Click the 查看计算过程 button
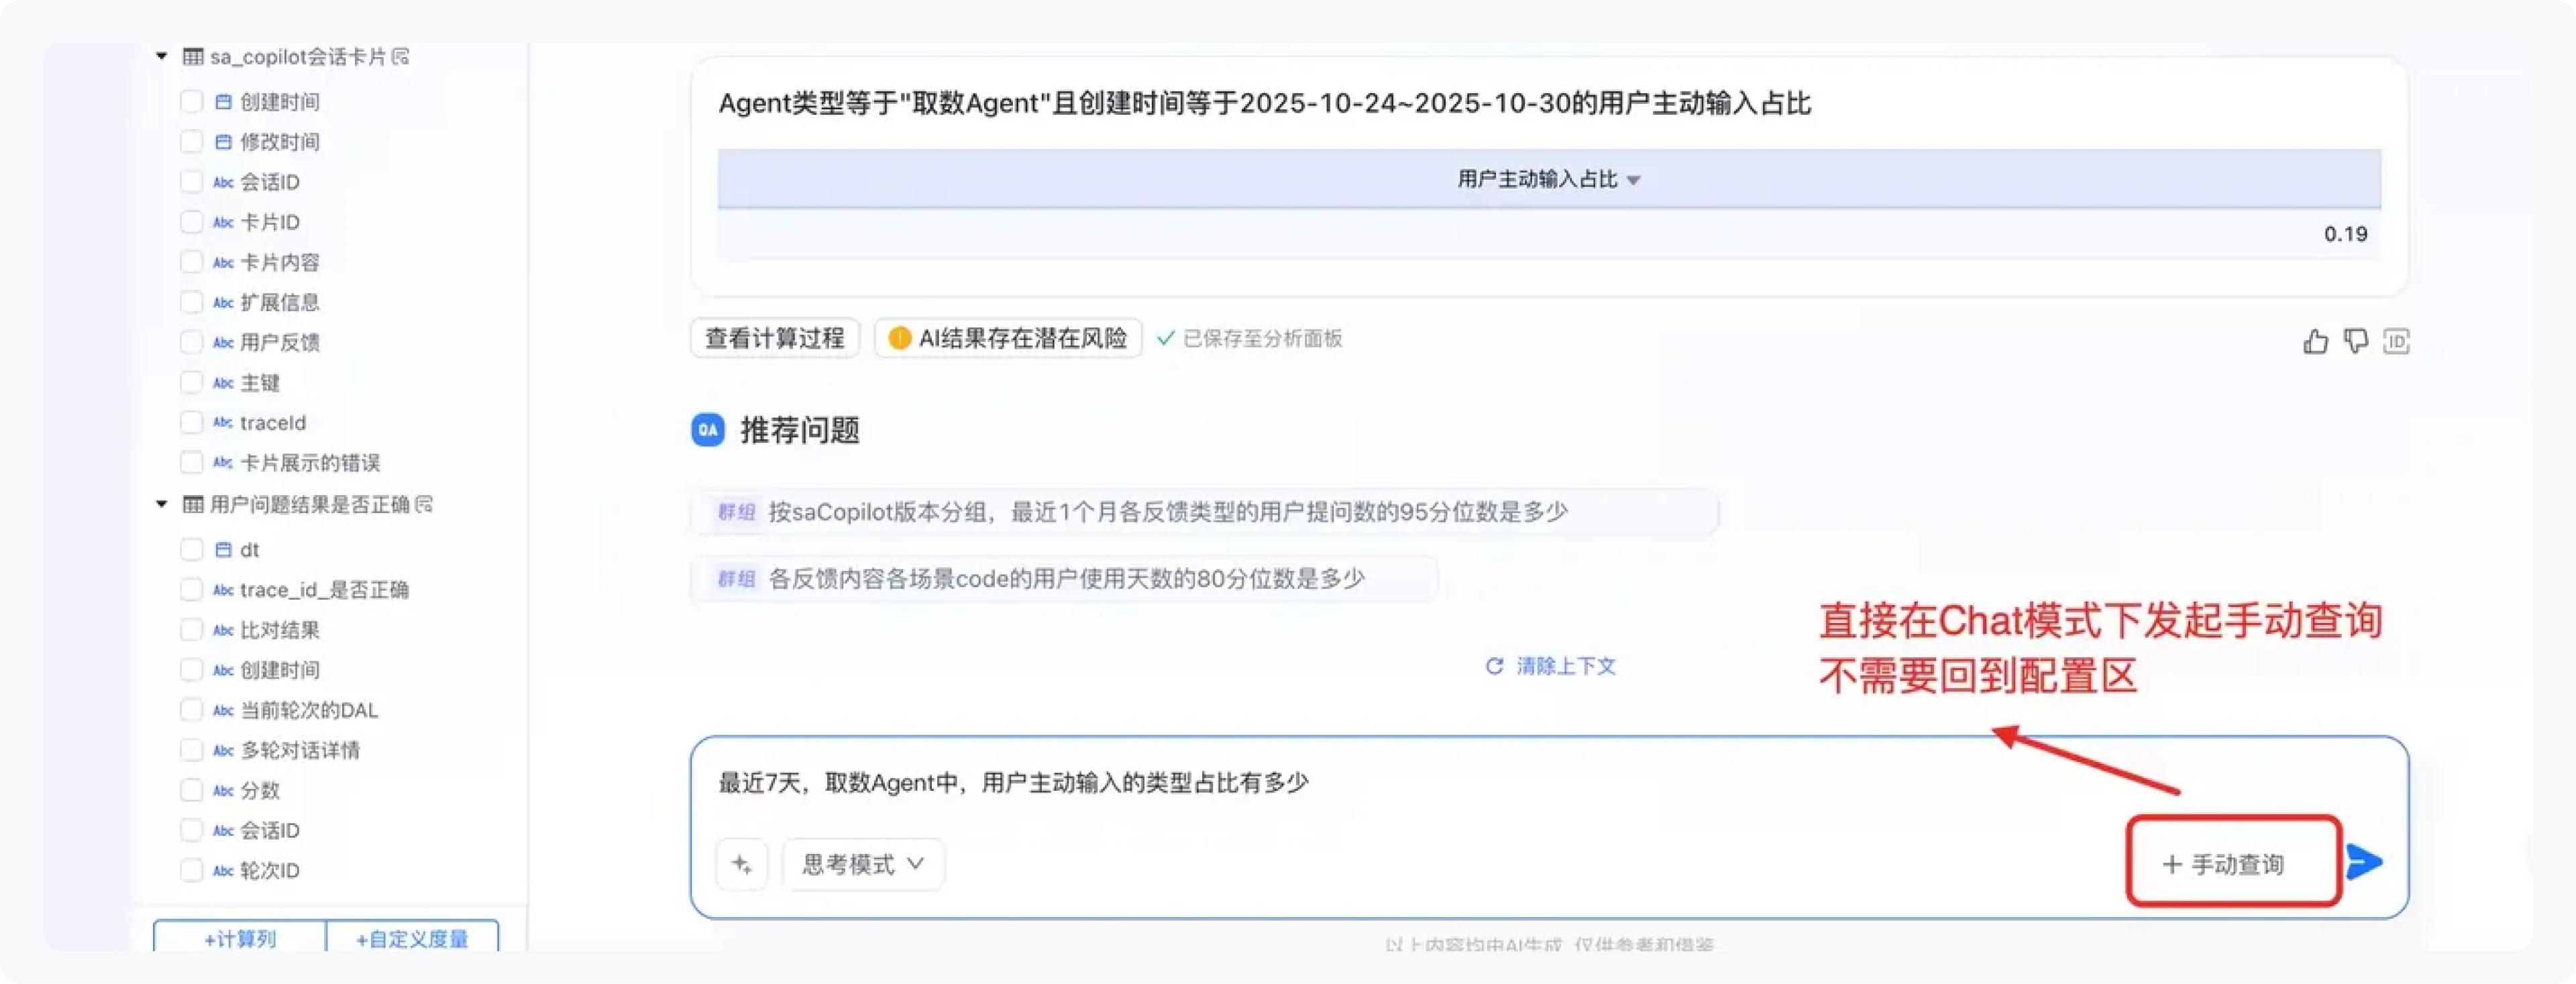This screenshot has height=984, width=2576. (x=774, y=338)
